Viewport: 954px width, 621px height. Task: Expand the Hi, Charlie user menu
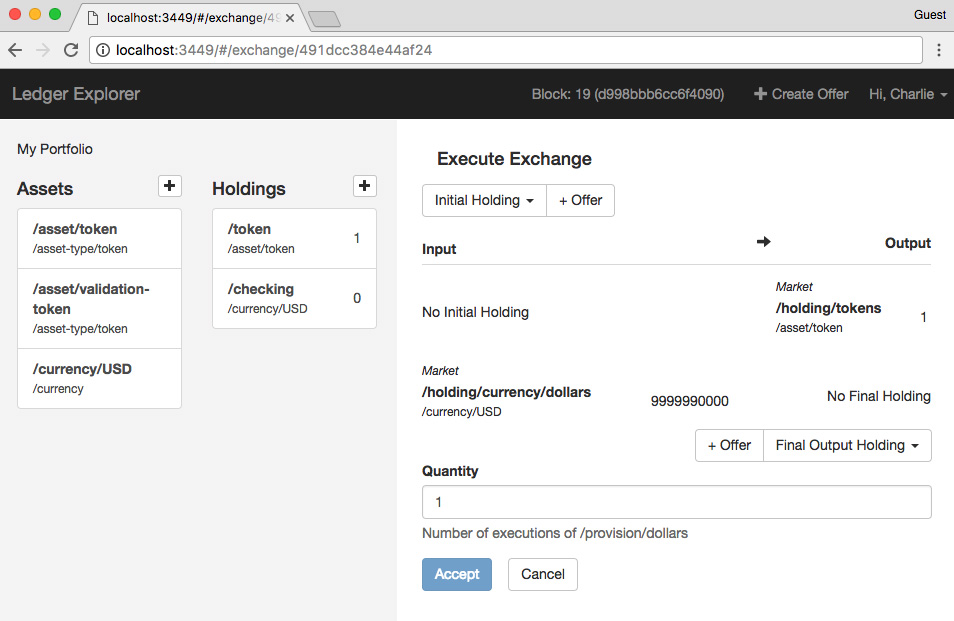pos(908,94)
